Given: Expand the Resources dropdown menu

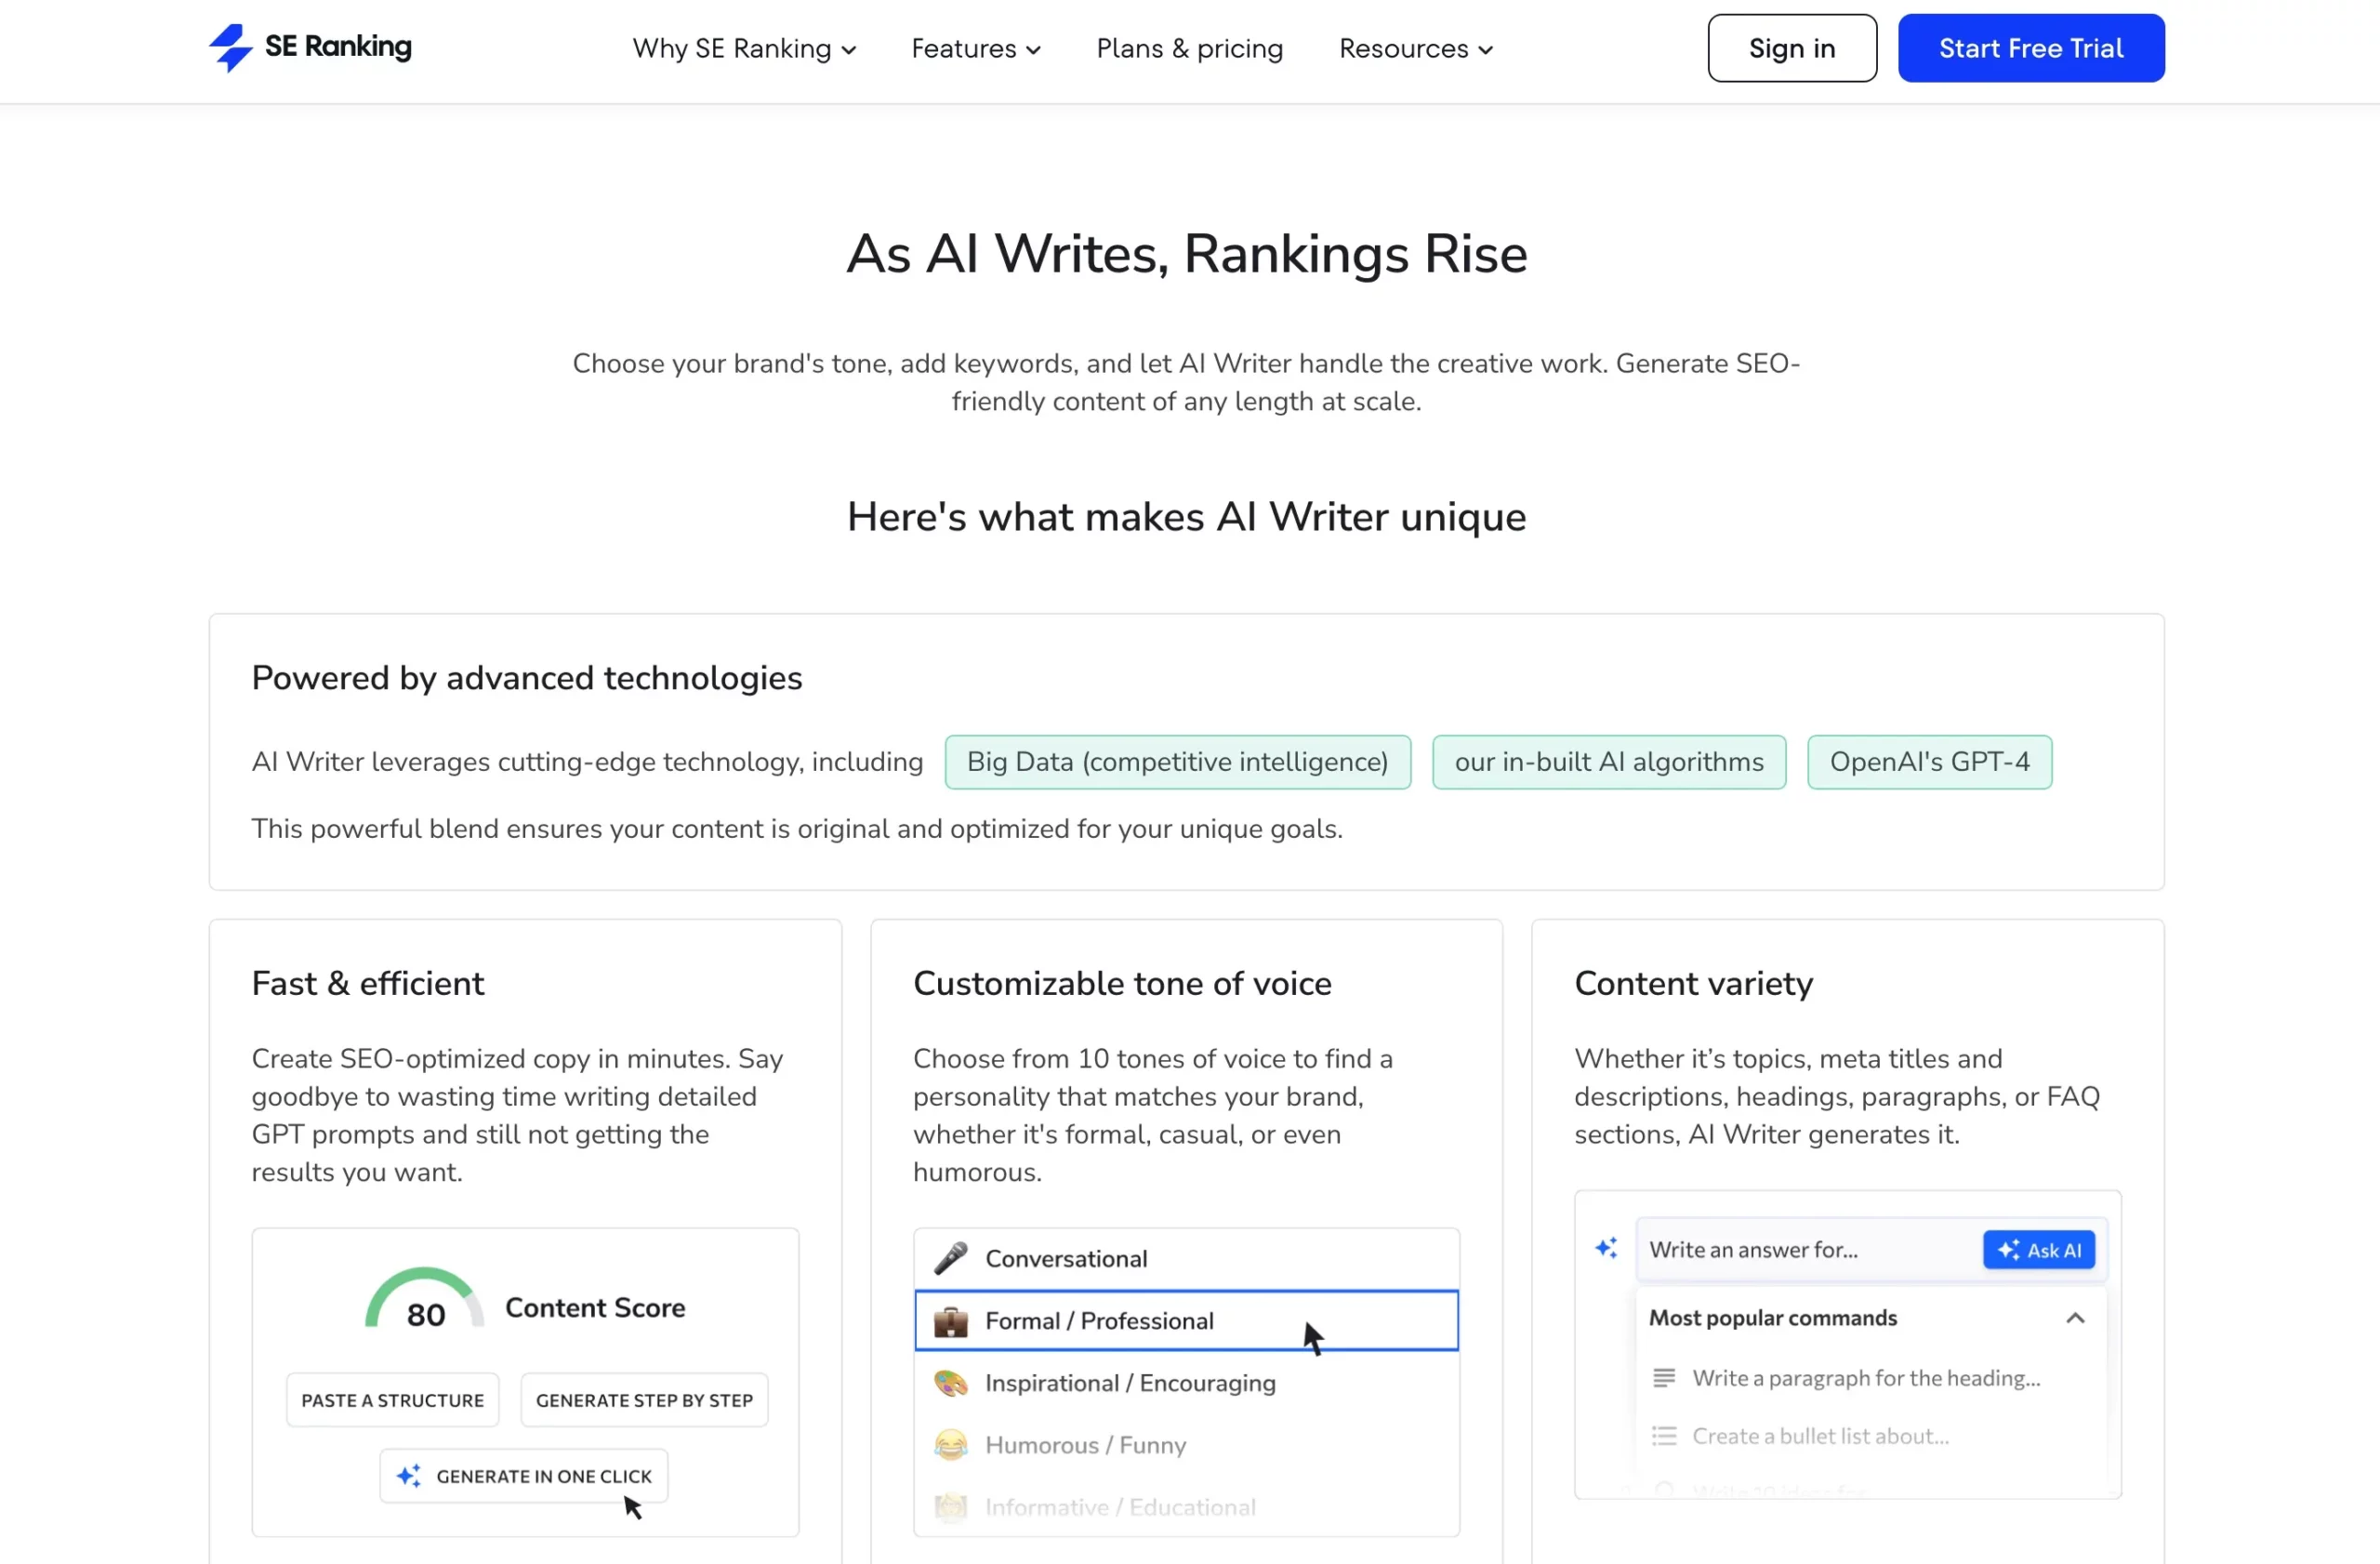Looking at the screenshot, I should [1417, 47].
